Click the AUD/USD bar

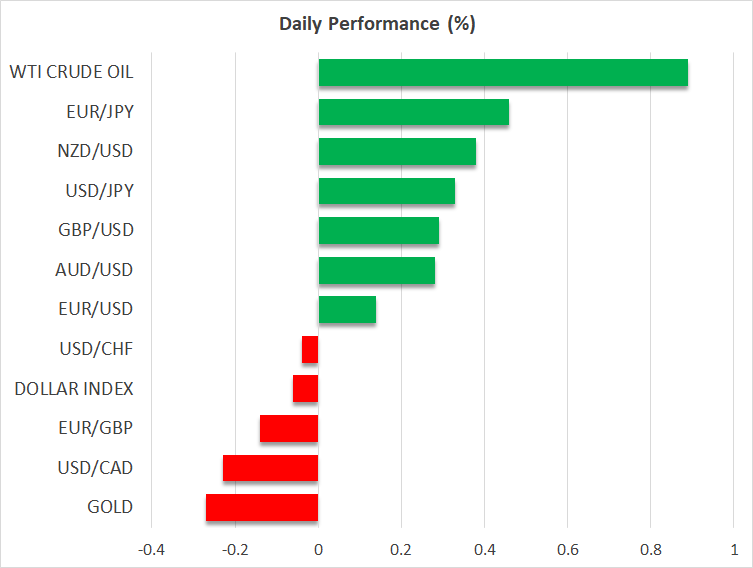(376, 270)
